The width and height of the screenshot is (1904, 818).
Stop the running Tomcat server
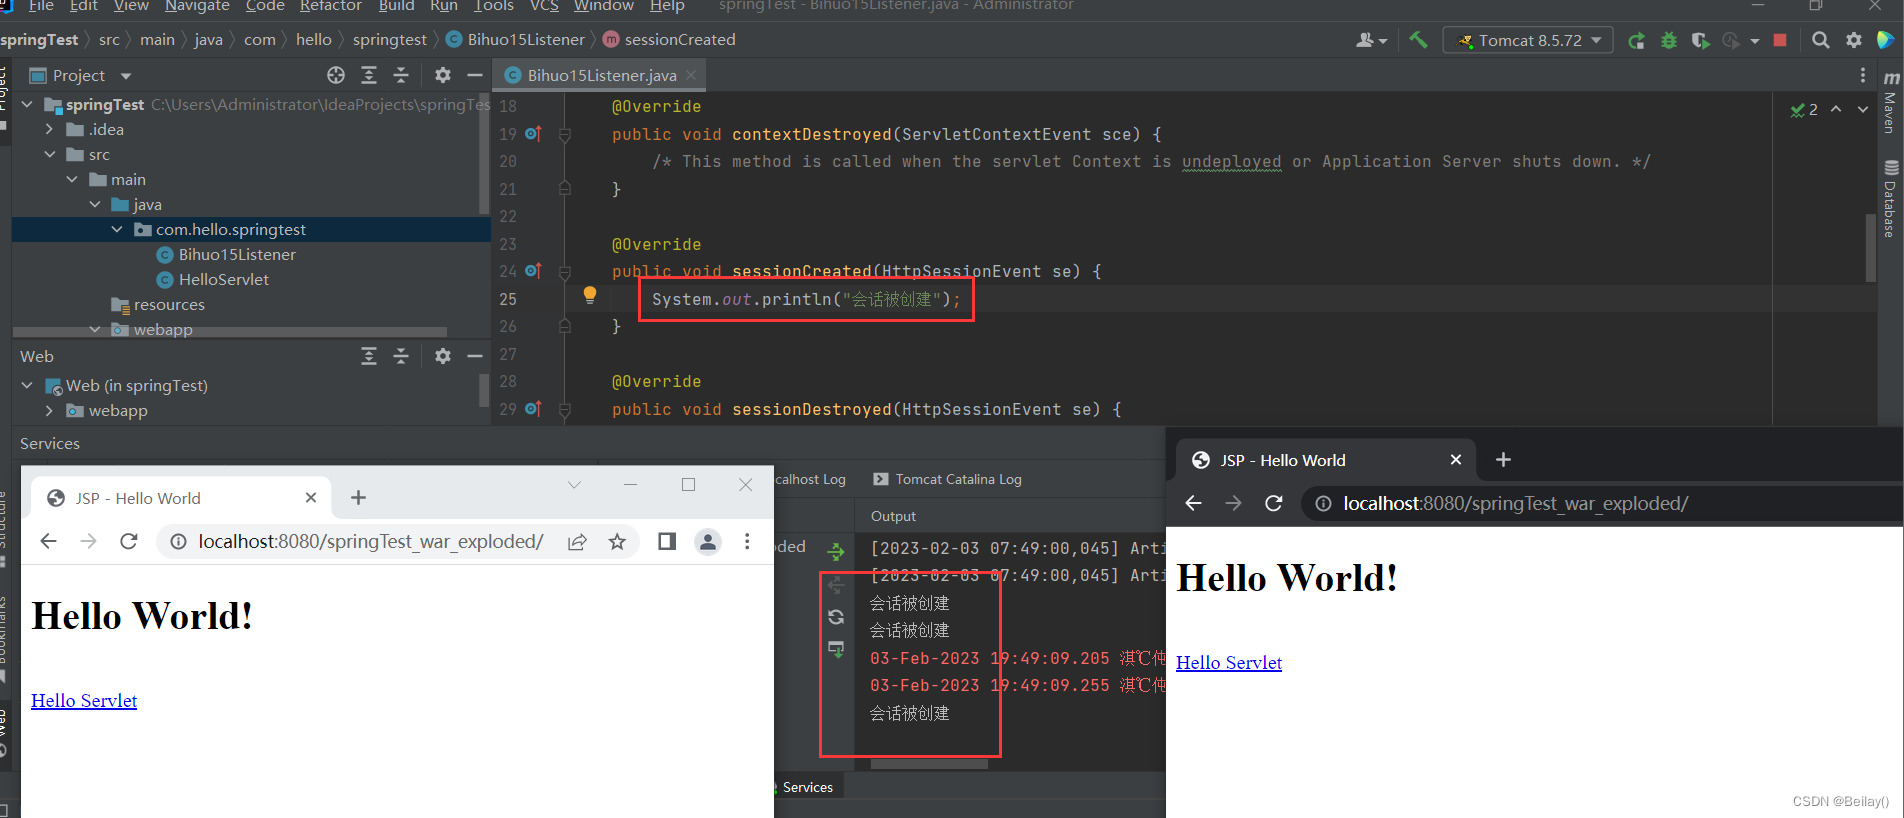tap(1780, 40)
